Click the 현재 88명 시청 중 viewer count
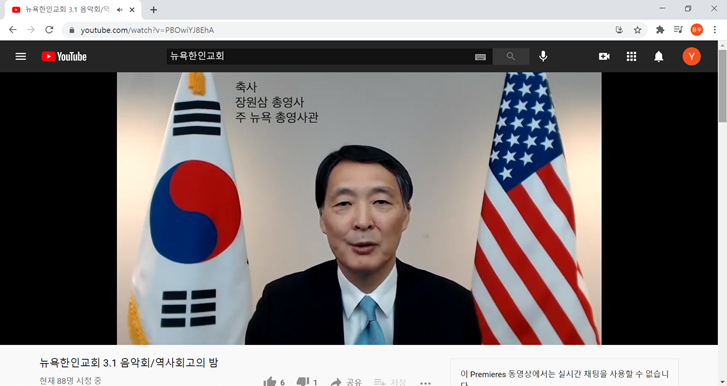The image size is (727, 386). point(70,381)
